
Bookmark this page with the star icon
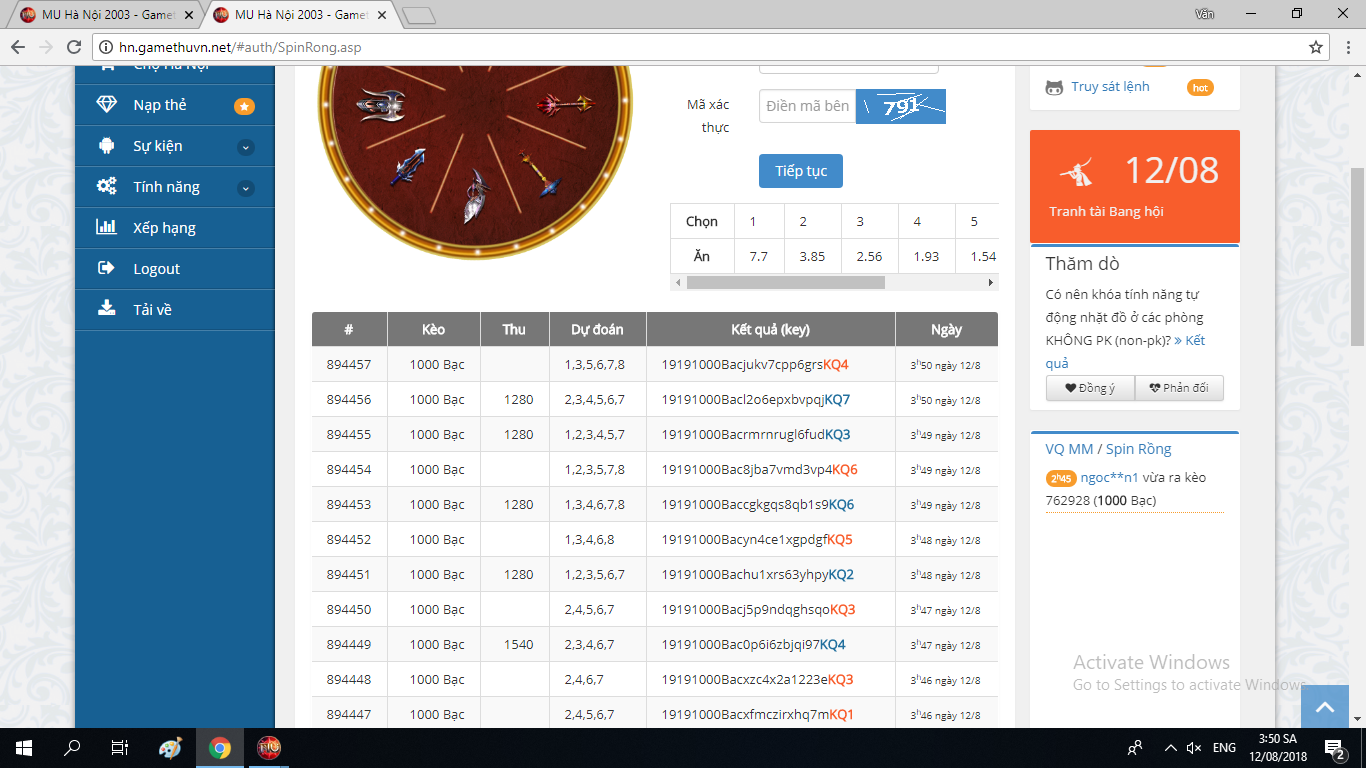pos(1316,47)
